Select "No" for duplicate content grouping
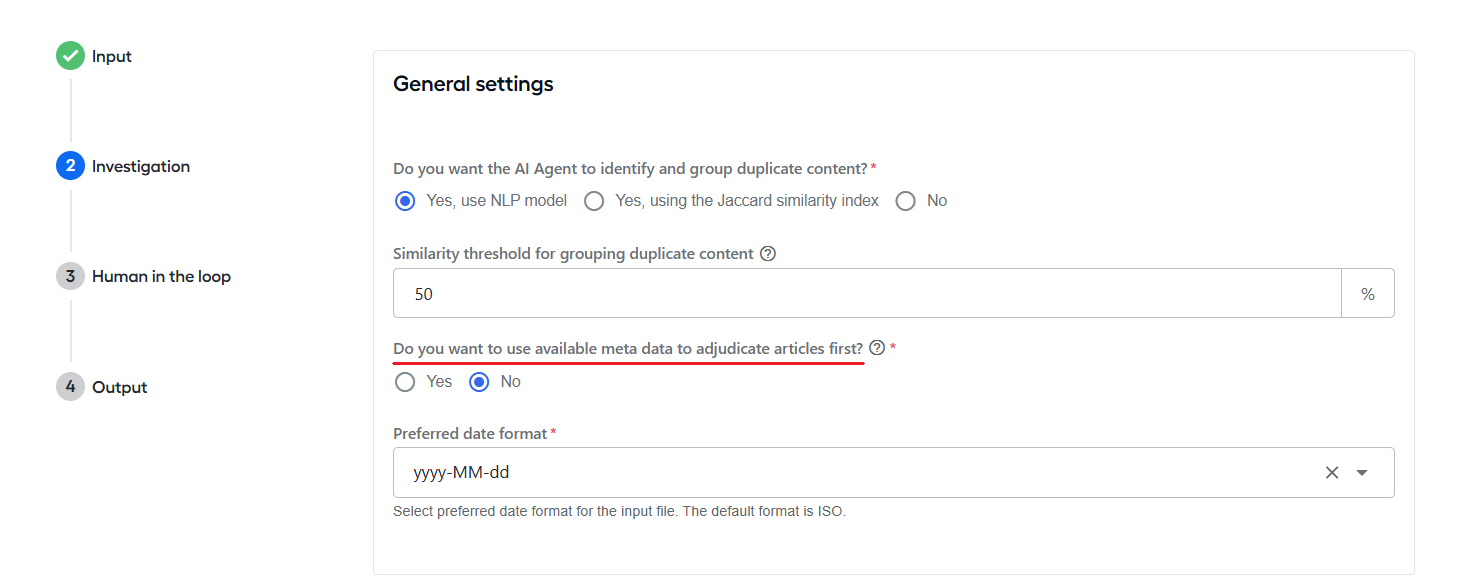Screen dimensions: 1480x584 (x=906, y=201)
